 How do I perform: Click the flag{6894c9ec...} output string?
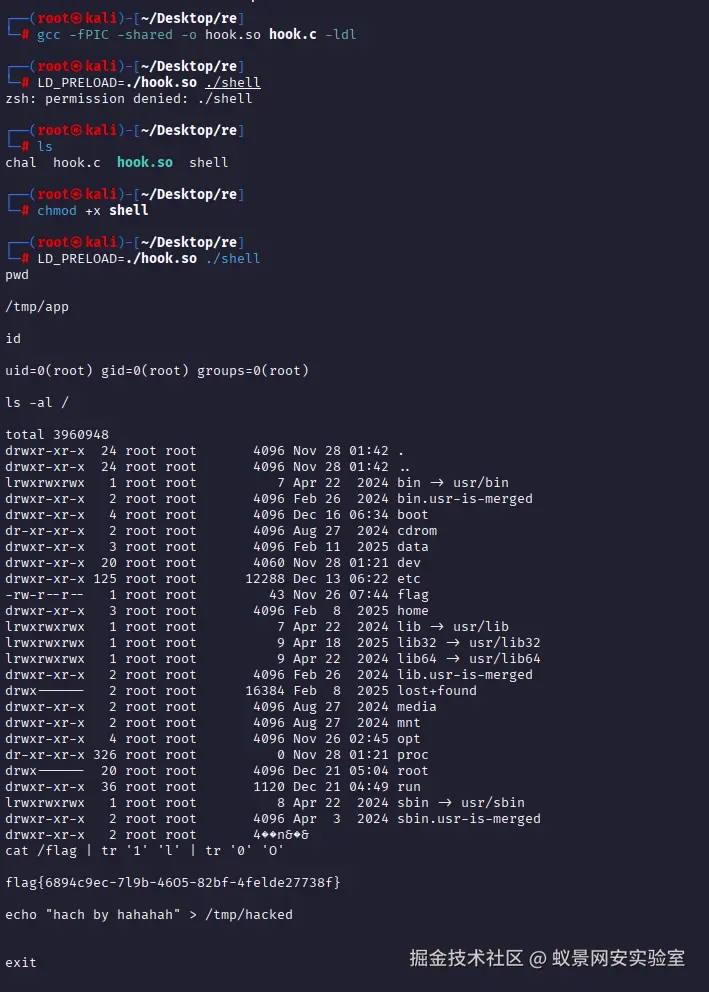(x=173, y=882)
